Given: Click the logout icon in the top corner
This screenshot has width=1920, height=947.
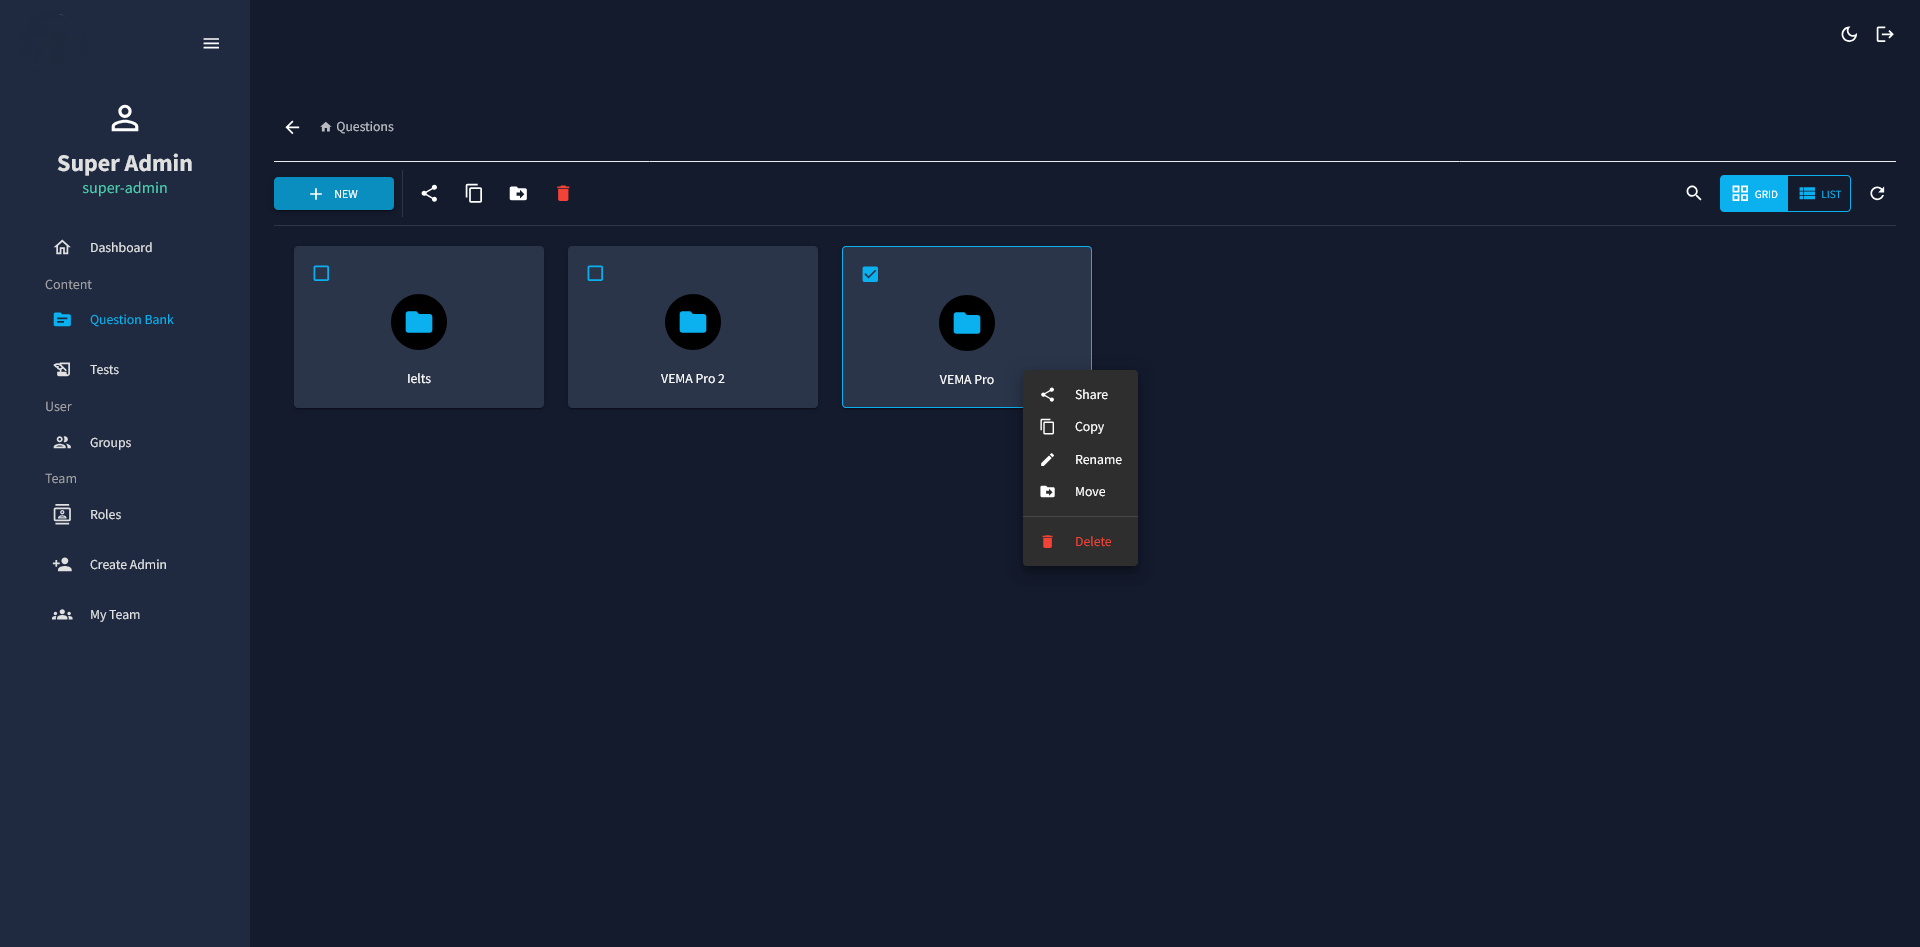Looking at the screenshot, I should click(x=1885, y=33).
